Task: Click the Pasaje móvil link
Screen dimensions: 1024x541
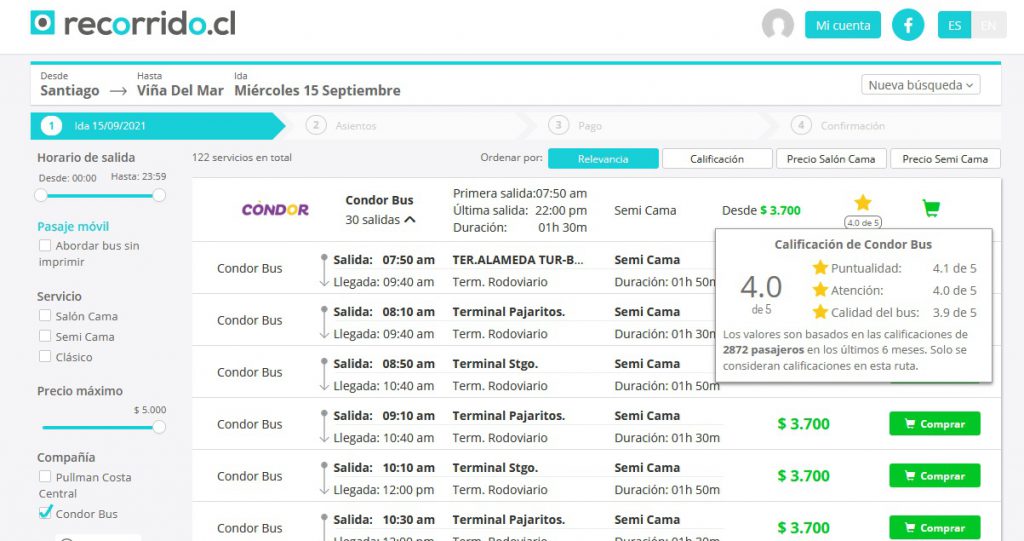Action: pos(73,227)
